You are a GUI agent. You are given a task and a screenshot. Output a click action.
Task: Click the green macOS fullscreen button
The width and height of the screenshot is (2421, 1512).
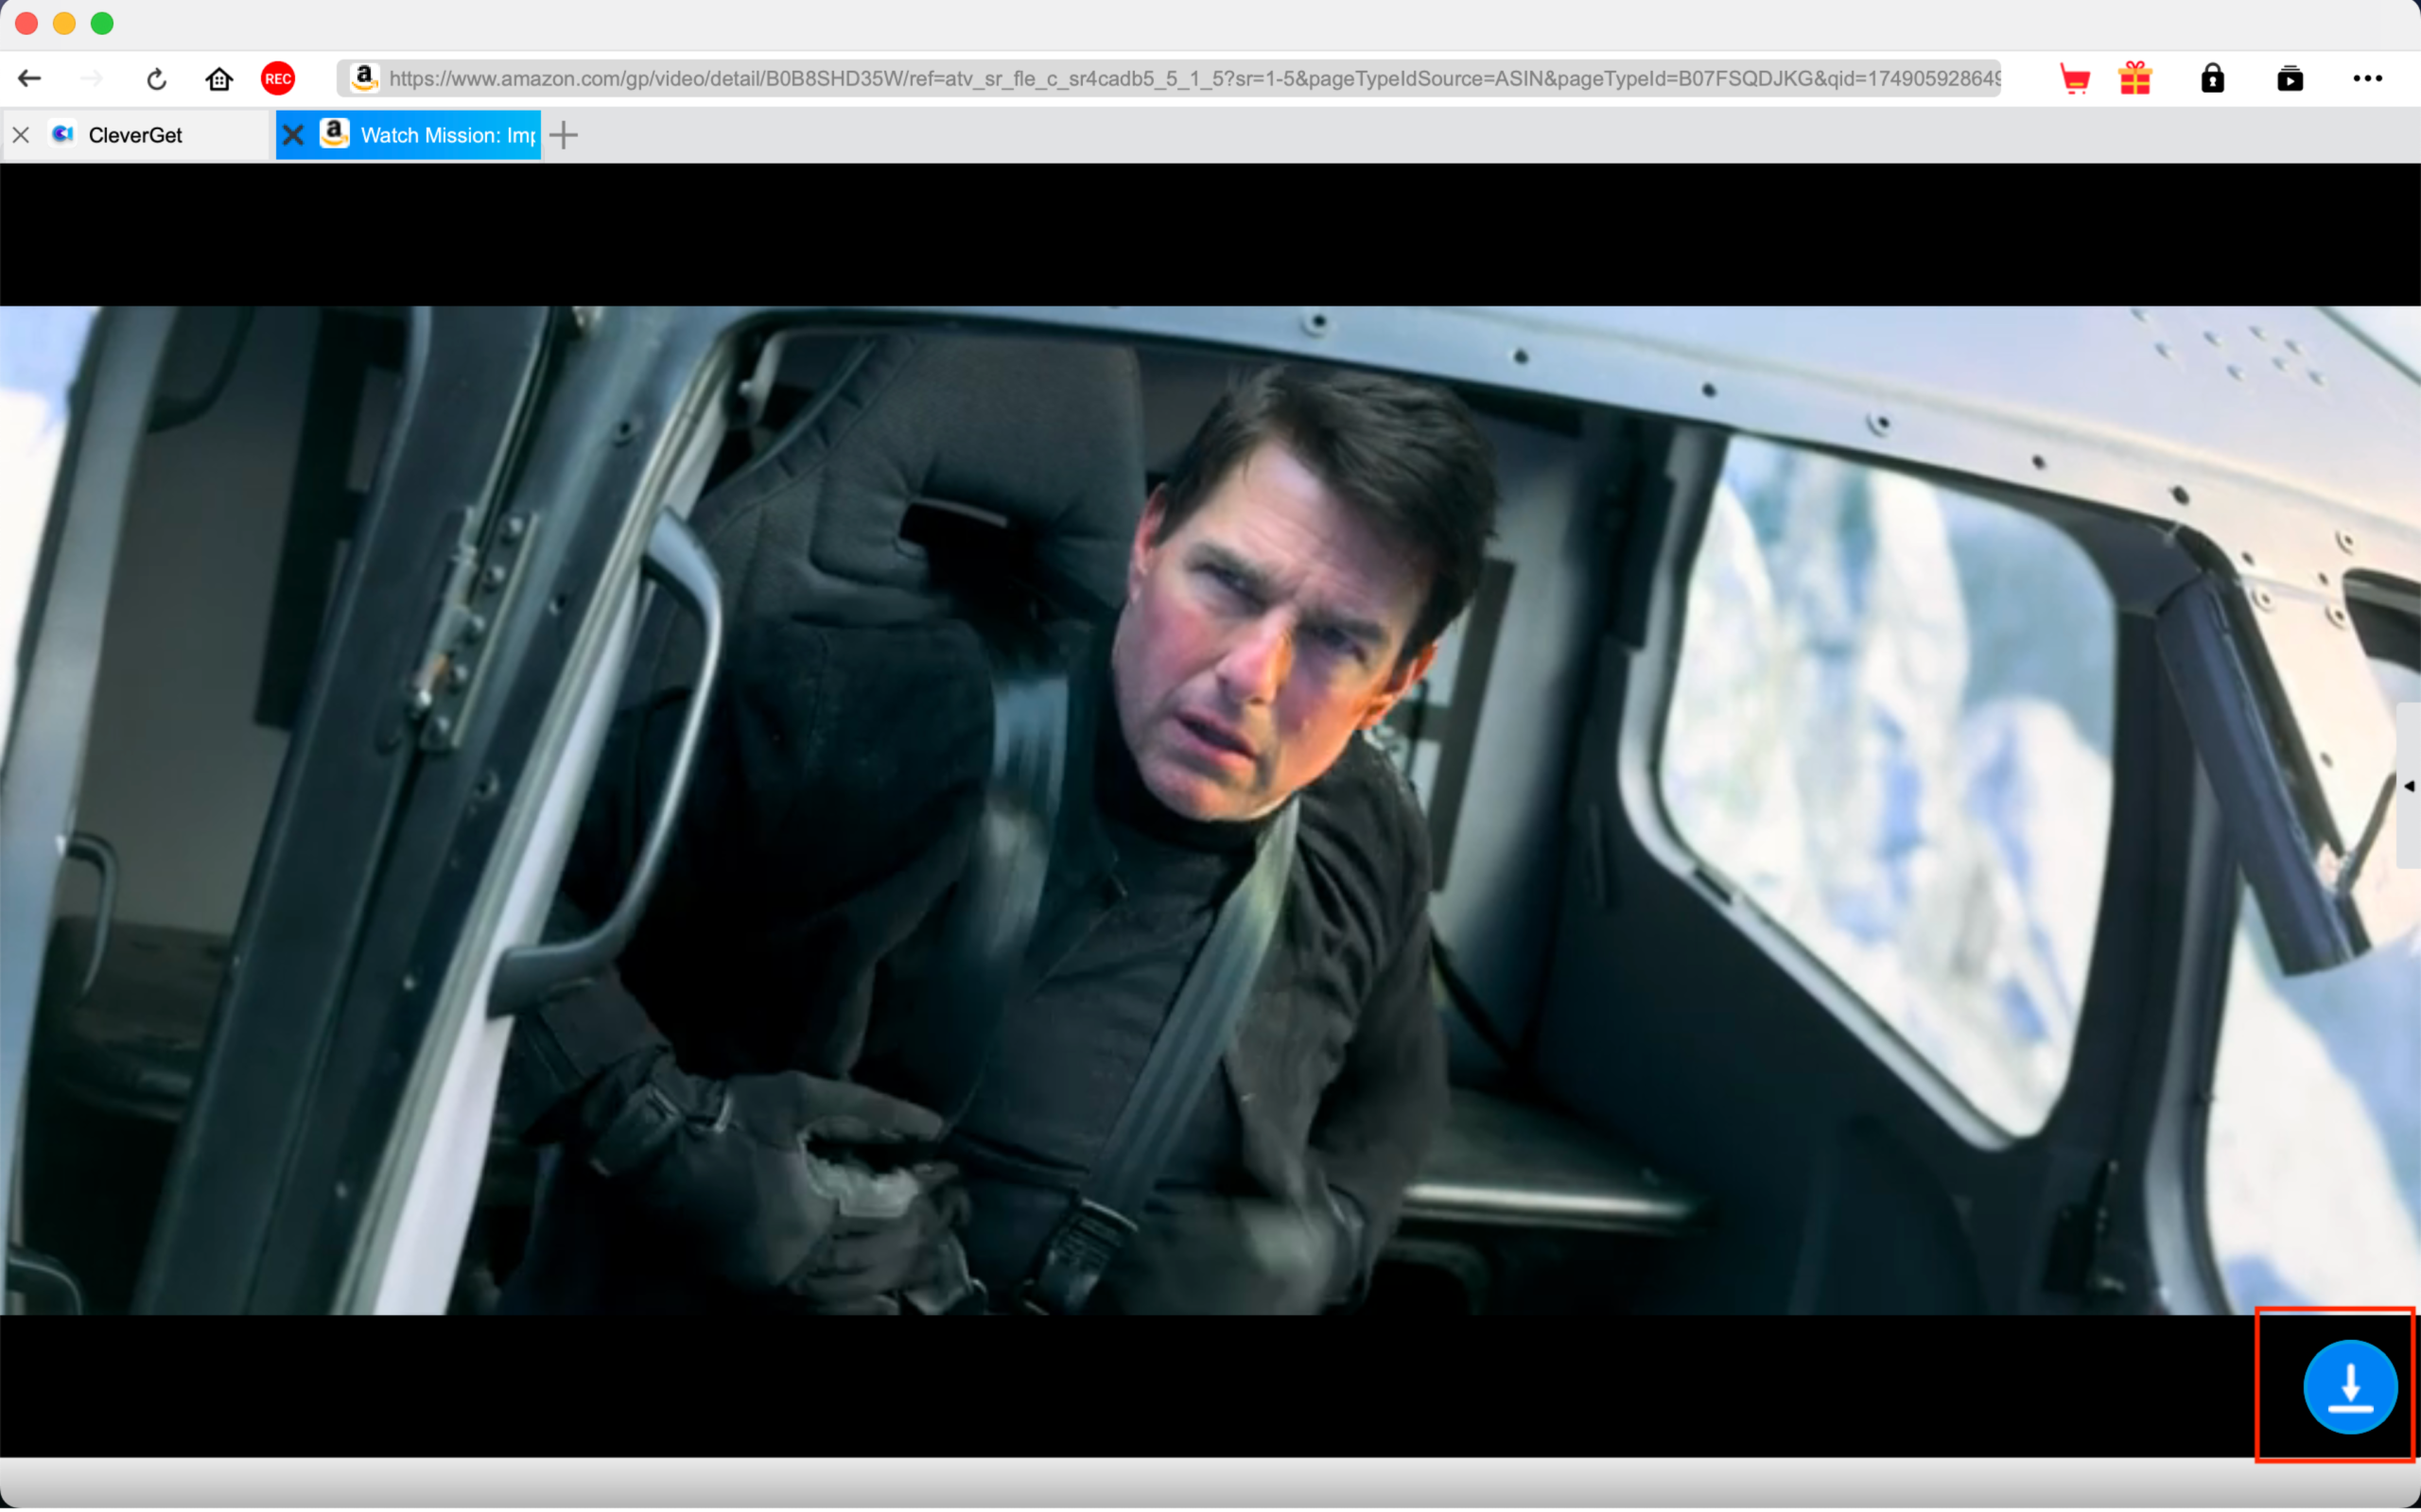pos(102,23)
